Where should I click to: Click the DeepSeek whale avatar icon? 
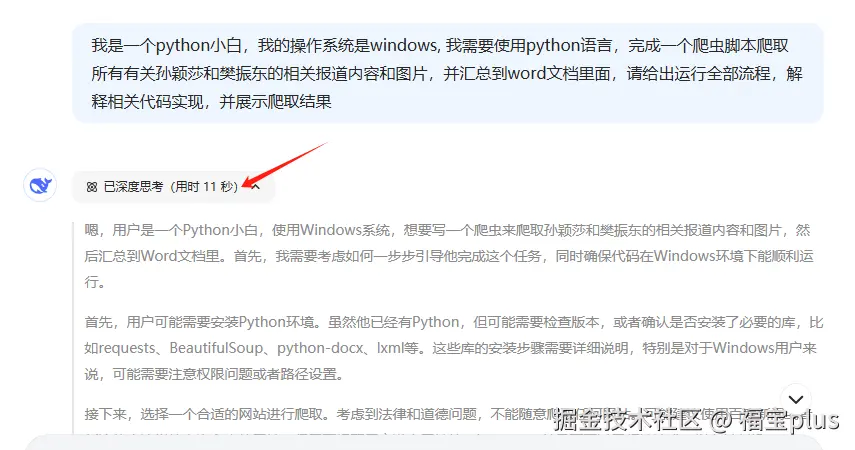(40, 185)
